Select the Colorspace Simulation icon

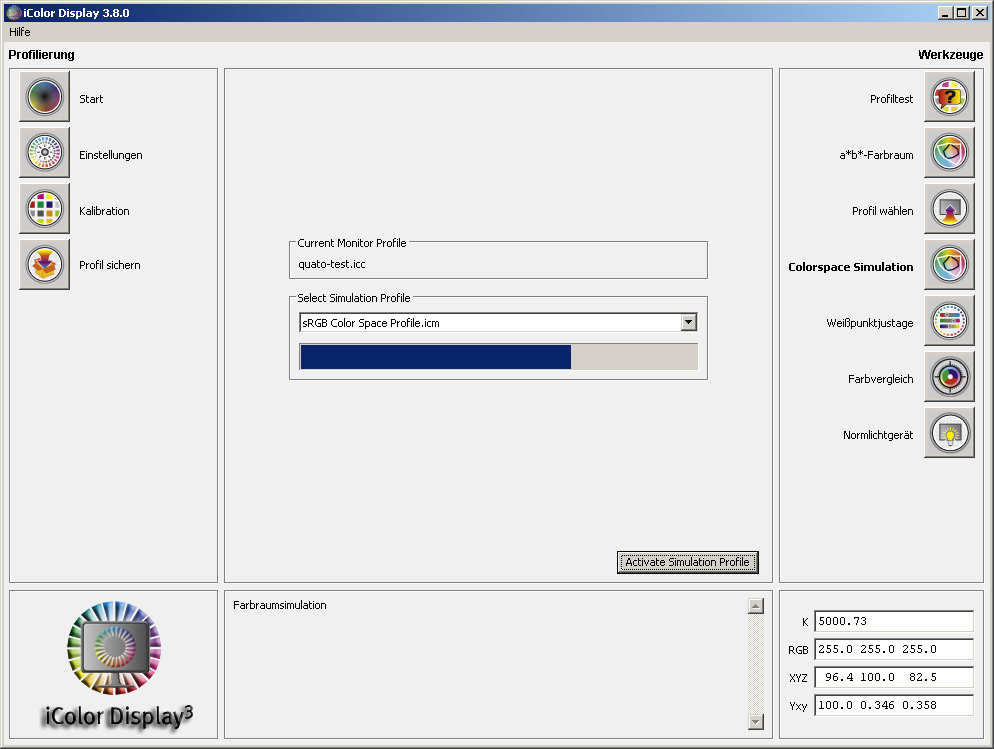tap(949, 264)
